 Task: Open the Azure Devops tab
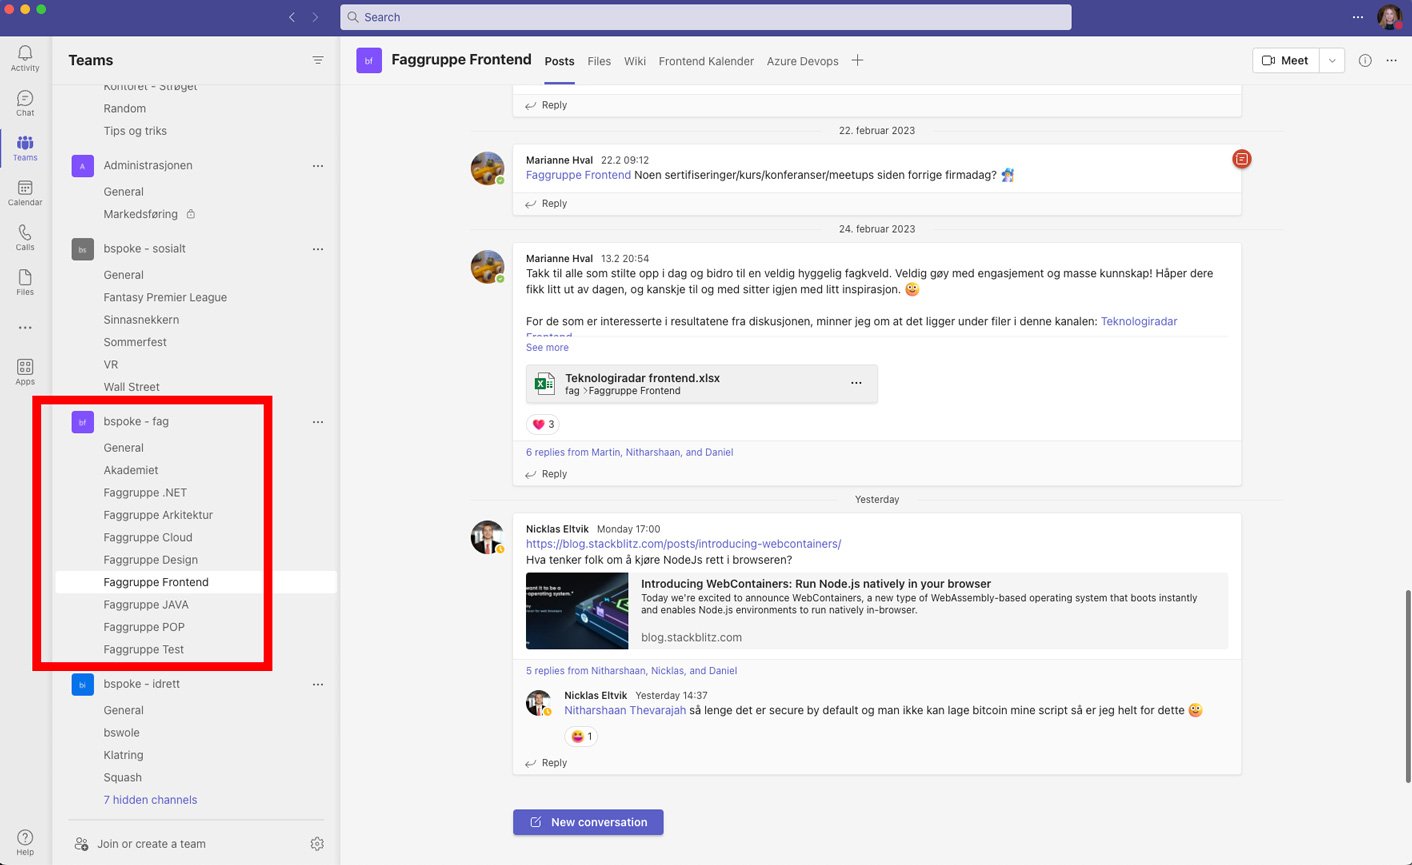[802, 61]
